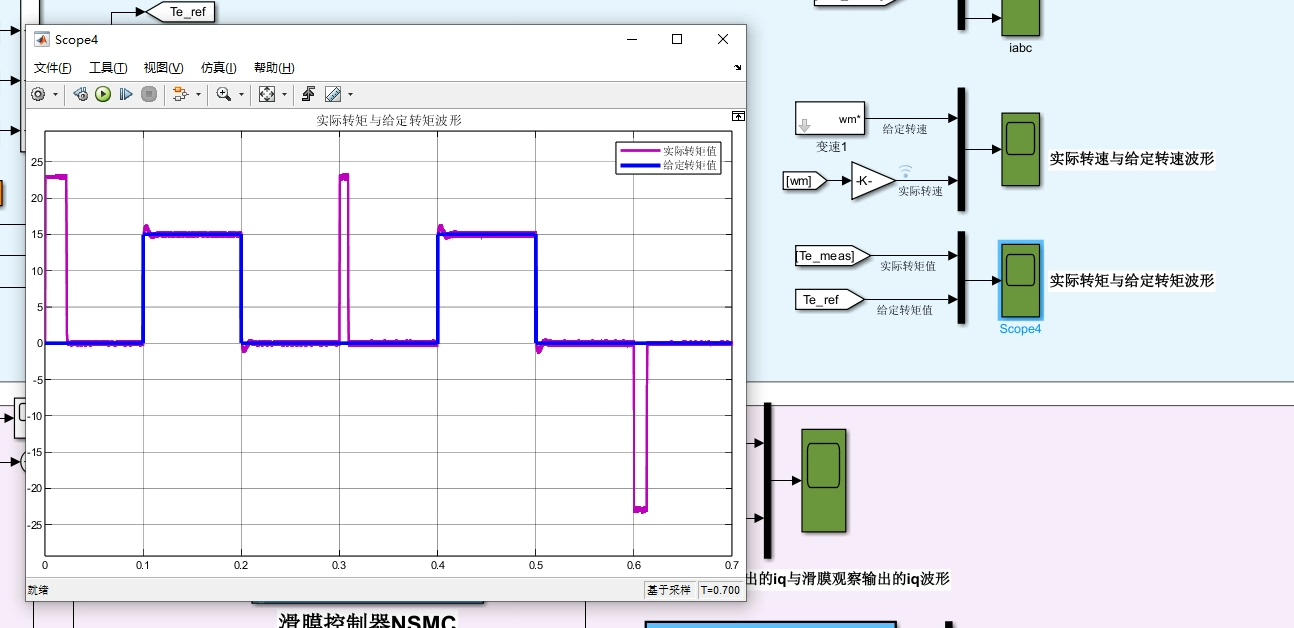Select the mux bar feeding the iq scope
The image size is (1294, 628).
768,480
